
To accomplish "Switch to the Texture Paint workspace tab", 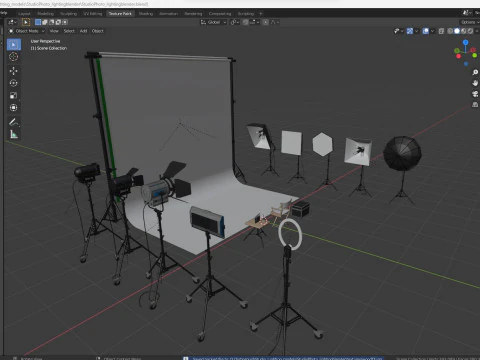I will [120, 14].
